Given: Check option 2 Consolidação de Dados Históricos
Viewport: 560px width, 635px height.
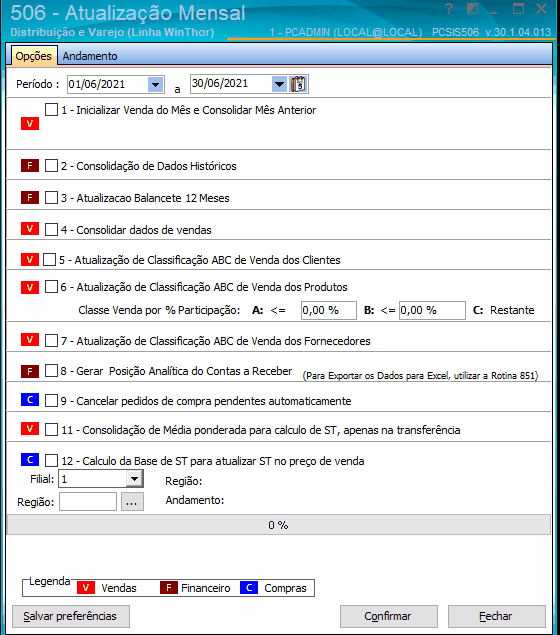Looking at the screenshot, I should pos(51,165).
